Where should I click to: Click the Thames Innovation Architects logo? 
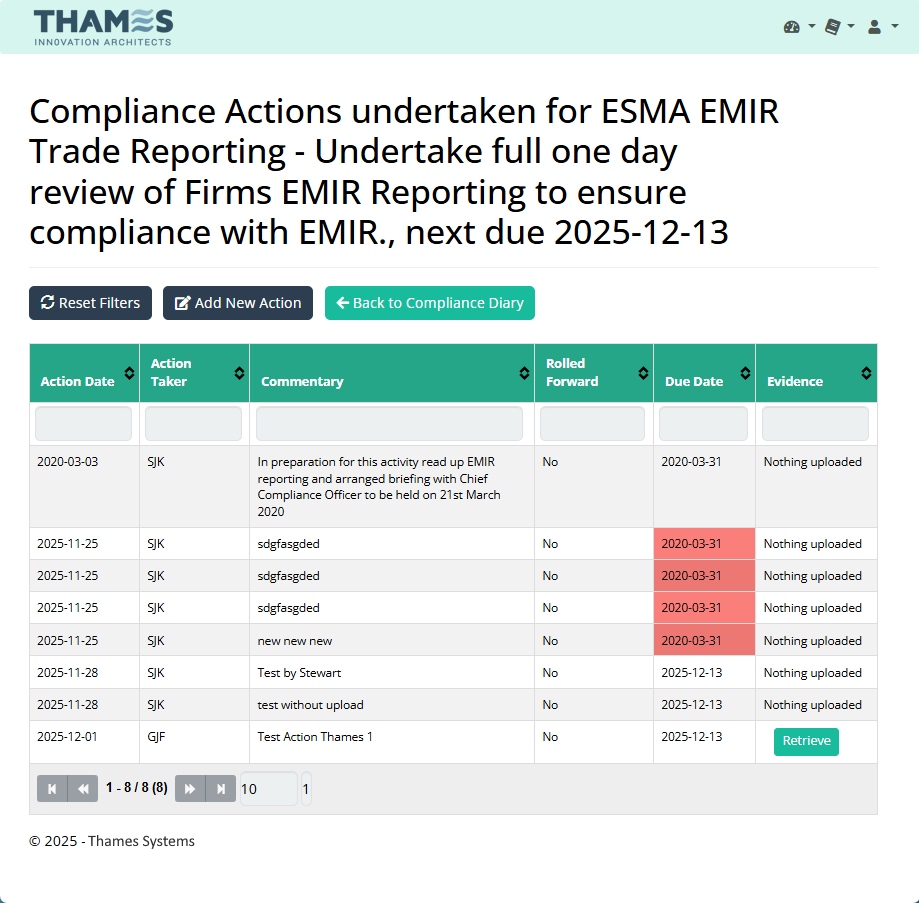point(103,27)
